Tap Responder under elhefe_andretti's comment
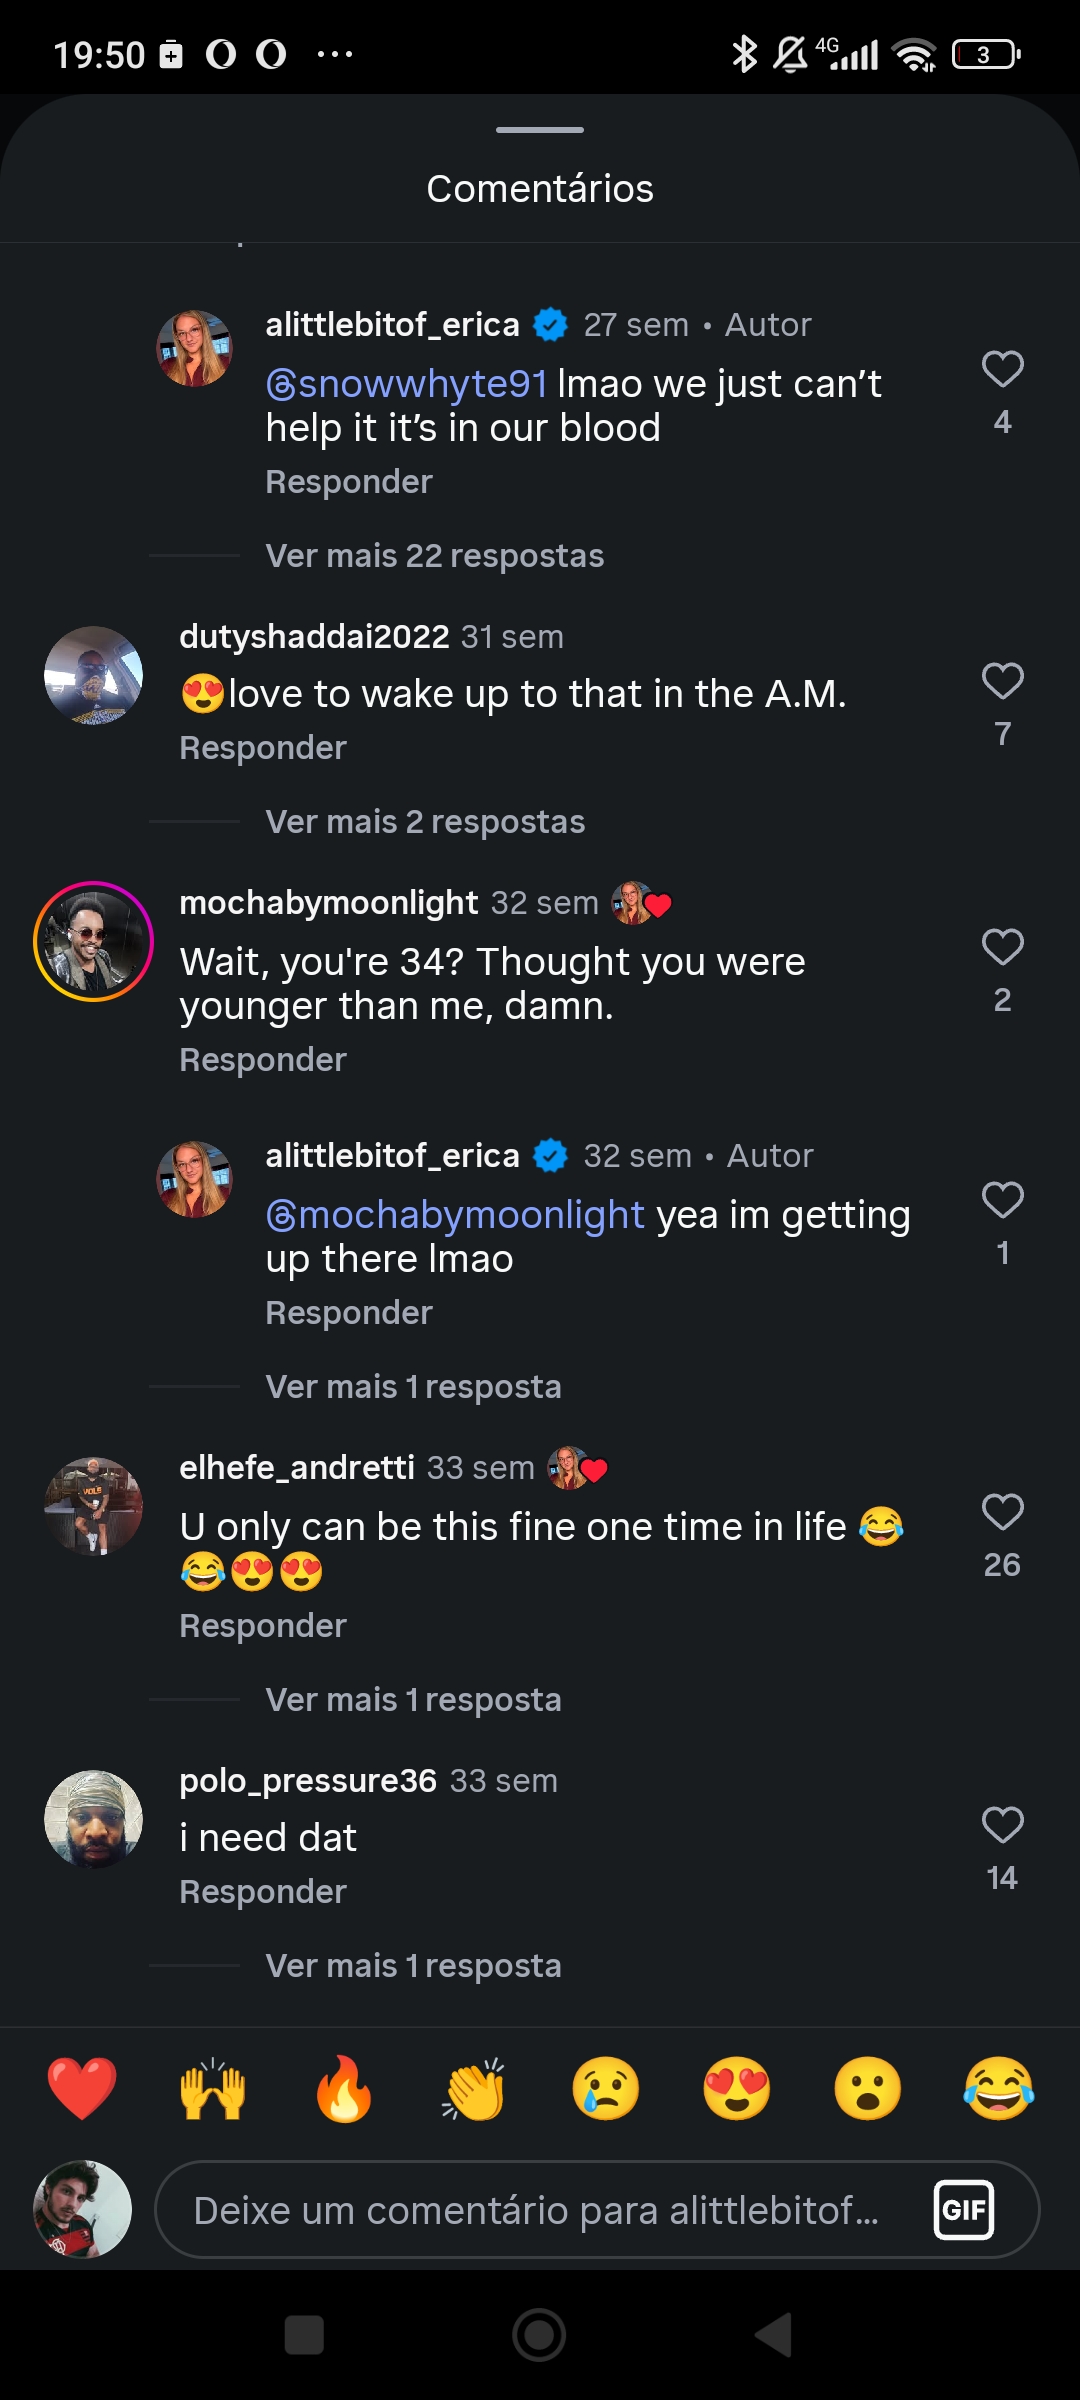1080x2400 pixels. point(263,1626)
